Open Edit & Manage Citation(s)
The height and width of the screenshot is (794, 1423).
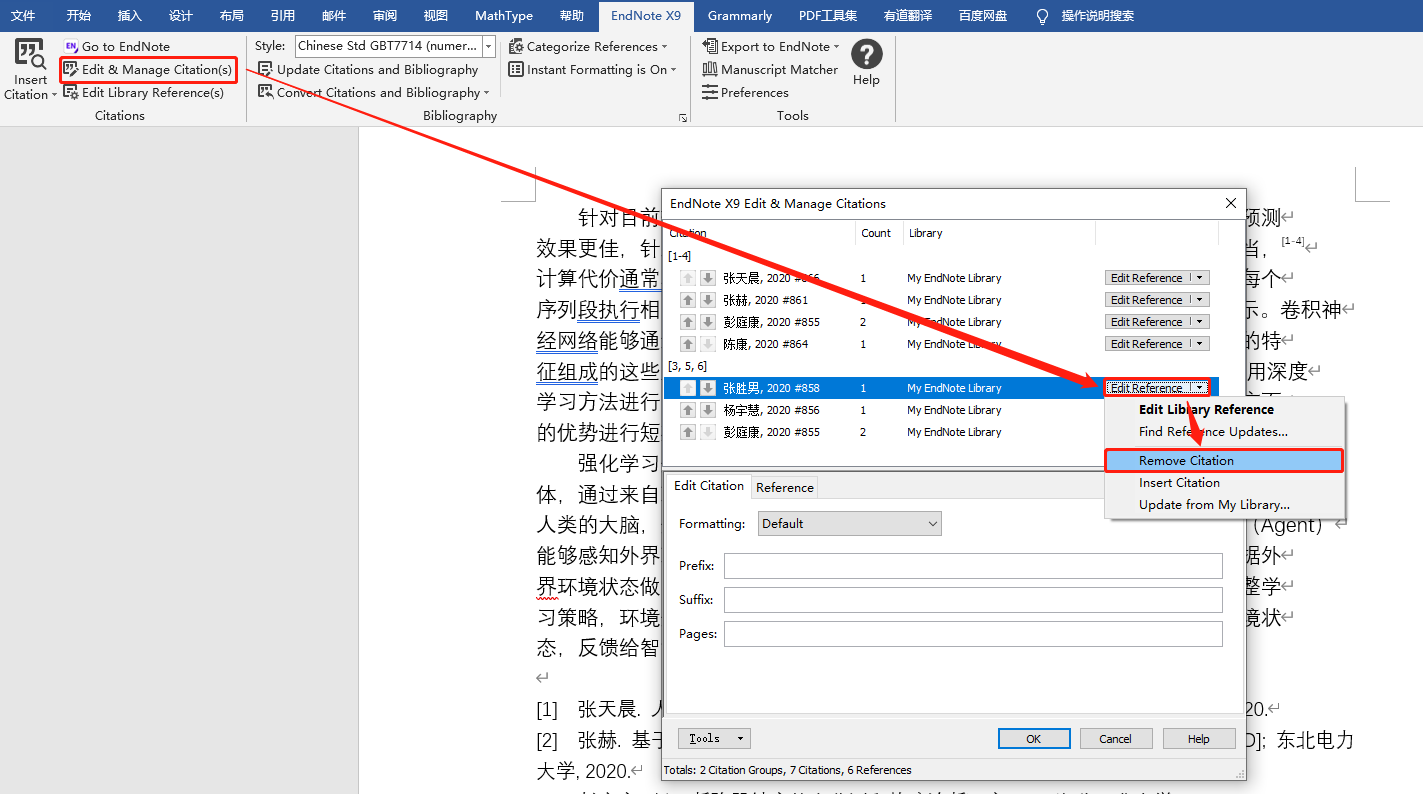[148, 69]
